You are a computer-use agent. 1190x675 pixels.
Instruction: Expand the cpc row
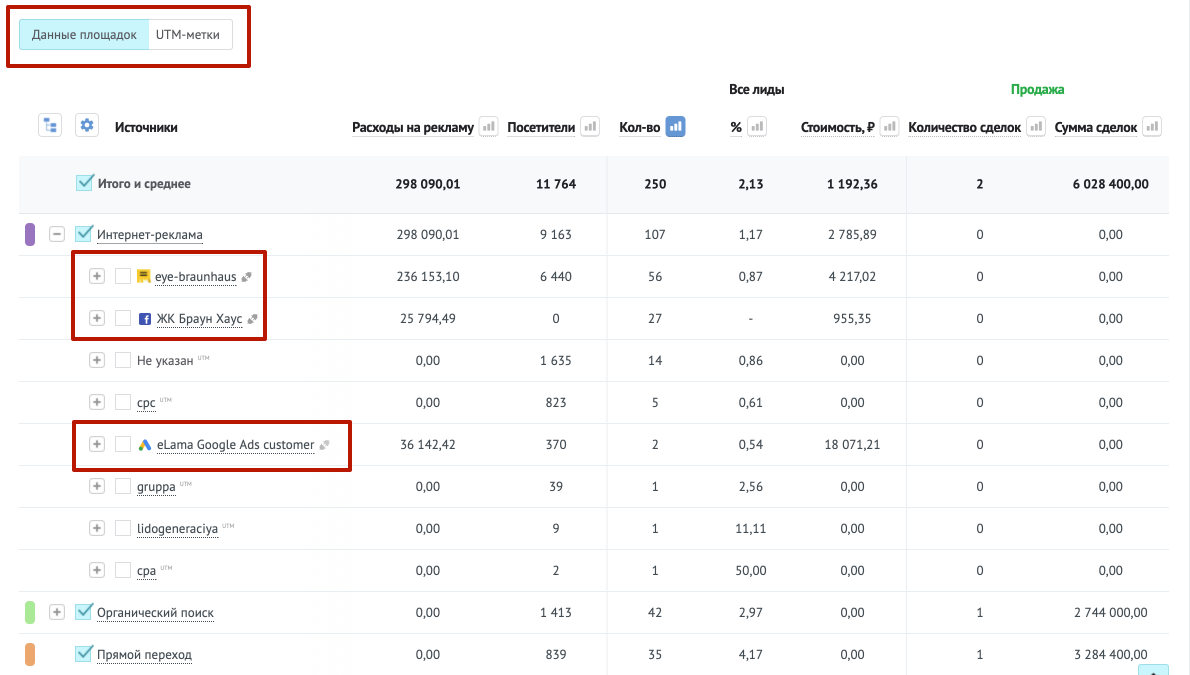(x=96, y=402)
